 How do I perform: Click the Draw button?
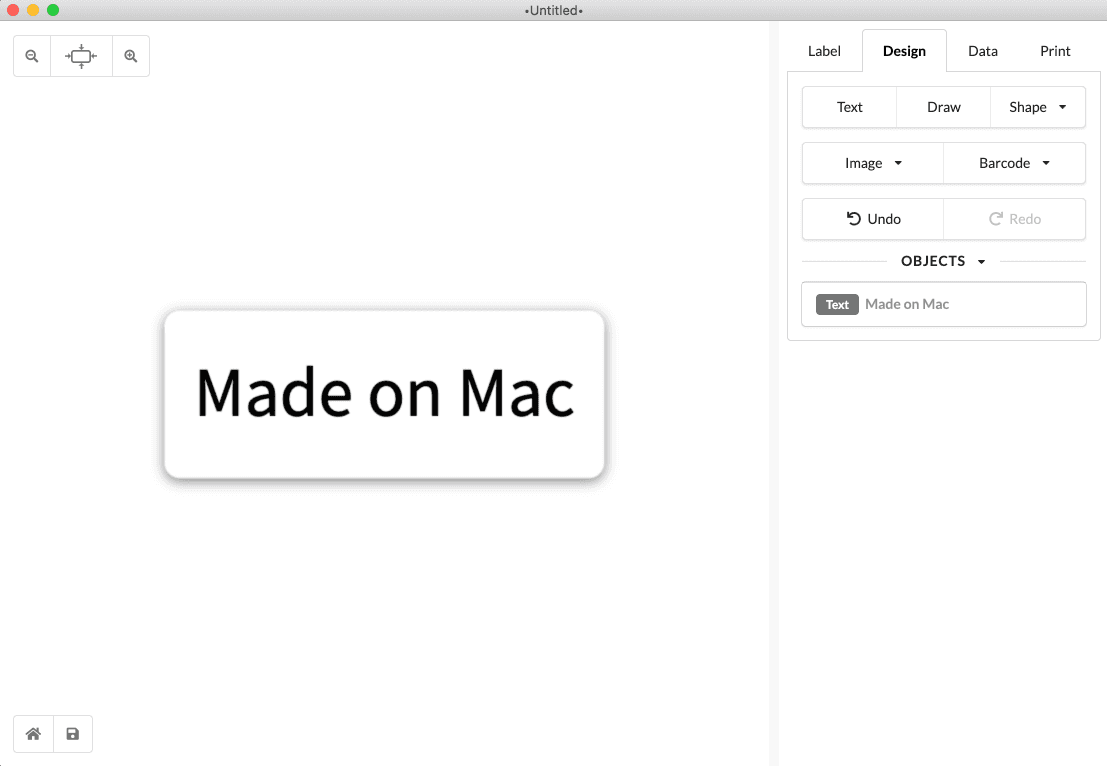pyautogui.click(x=943, y=107)
